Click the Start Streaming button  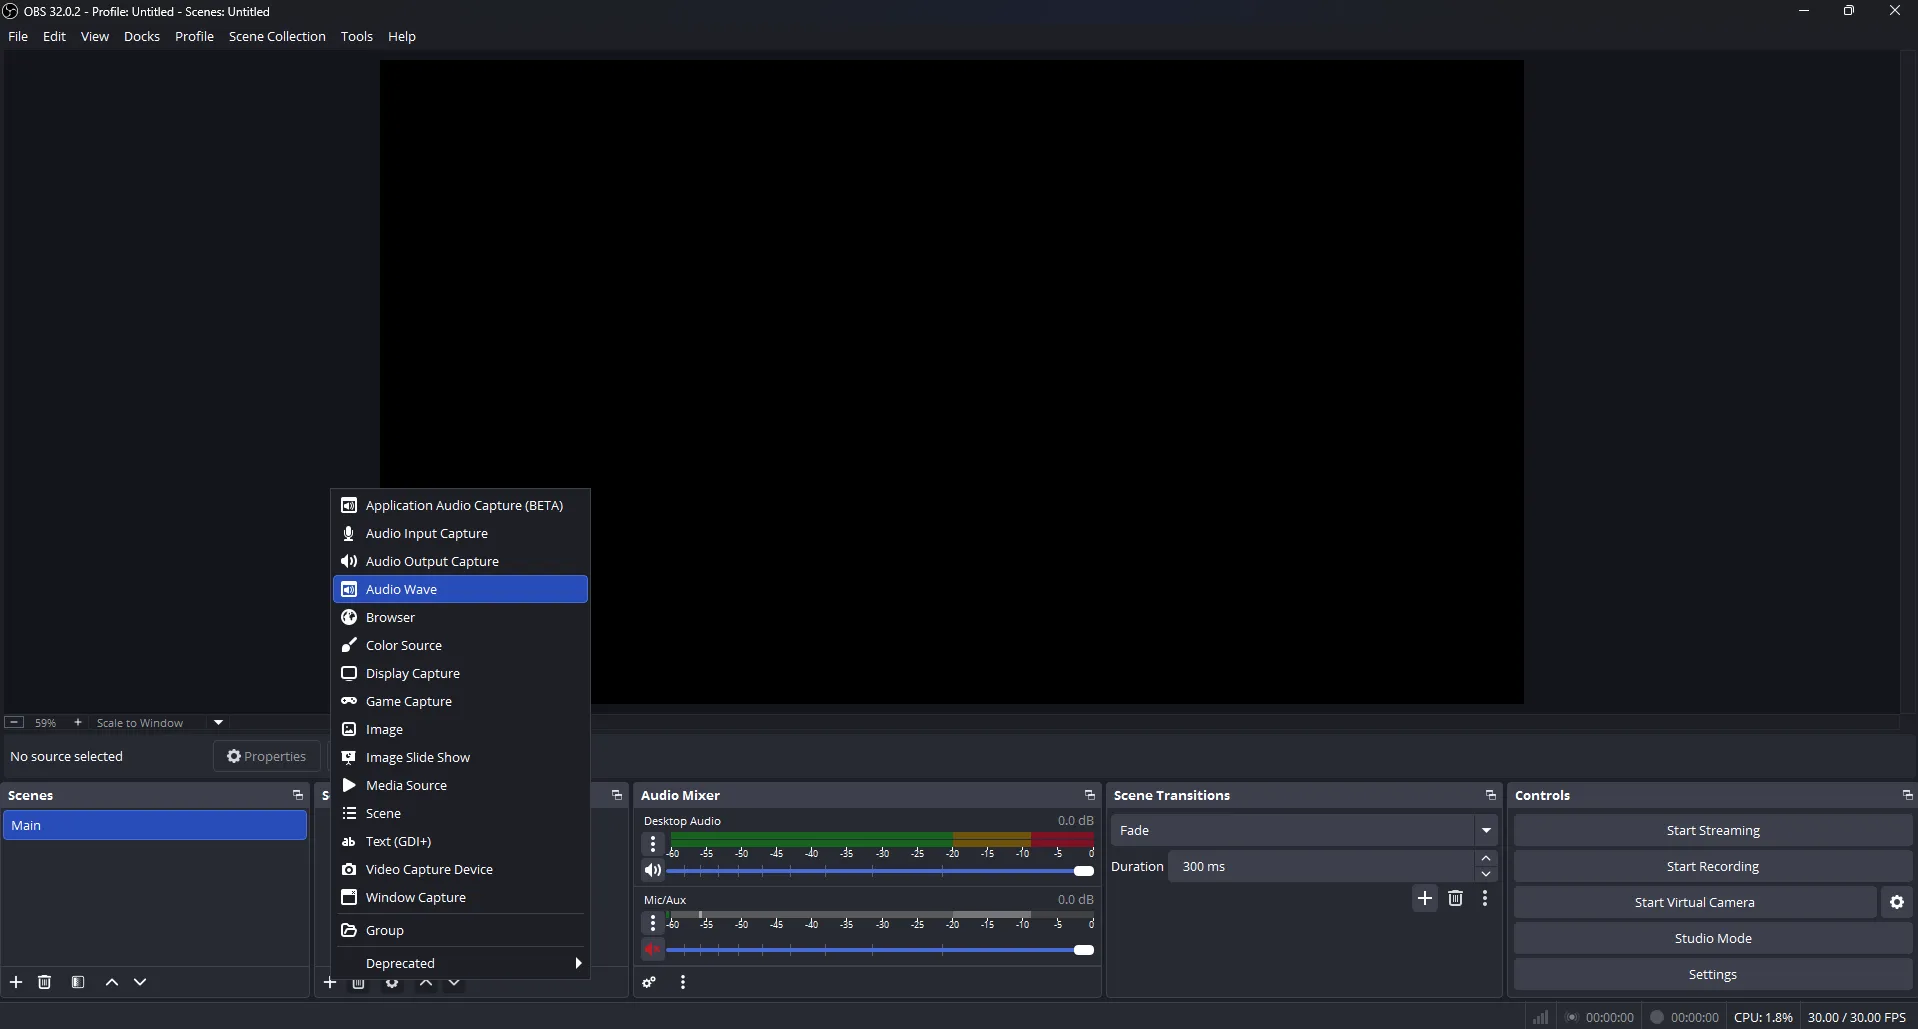click(1712, 829)
